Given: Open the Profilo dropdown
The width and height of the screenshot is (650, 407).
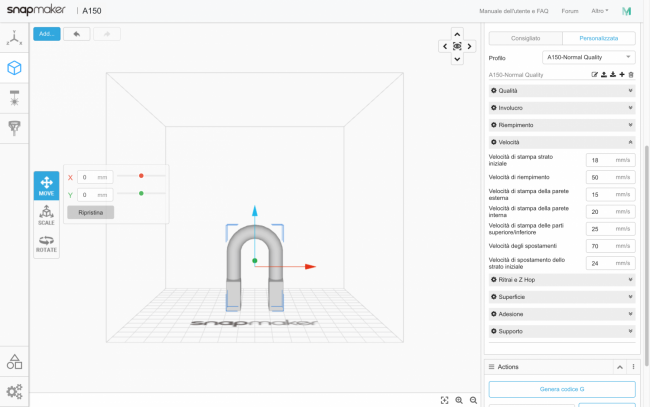Looking at the screenshot, I should pyautogui.click(x=588, y=58).
